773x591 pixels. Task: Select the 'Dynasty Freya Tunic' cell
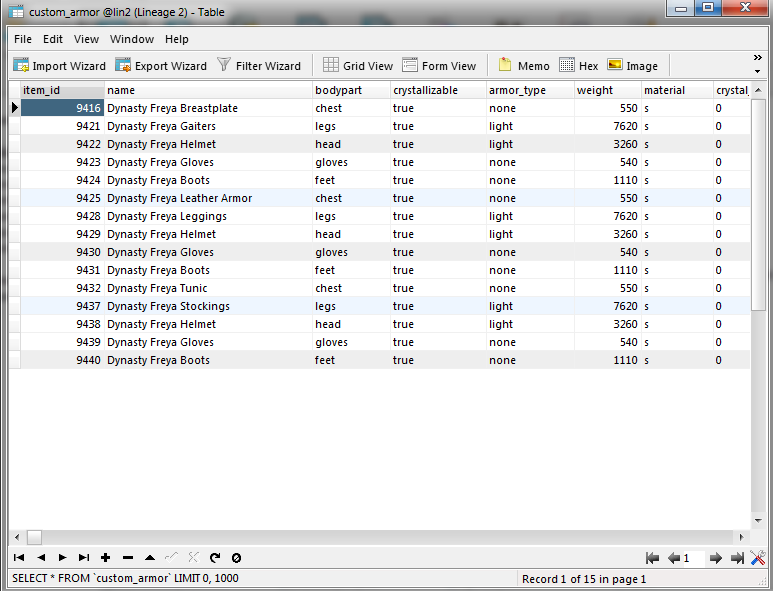pyautogui.click(x=209, y=288)
